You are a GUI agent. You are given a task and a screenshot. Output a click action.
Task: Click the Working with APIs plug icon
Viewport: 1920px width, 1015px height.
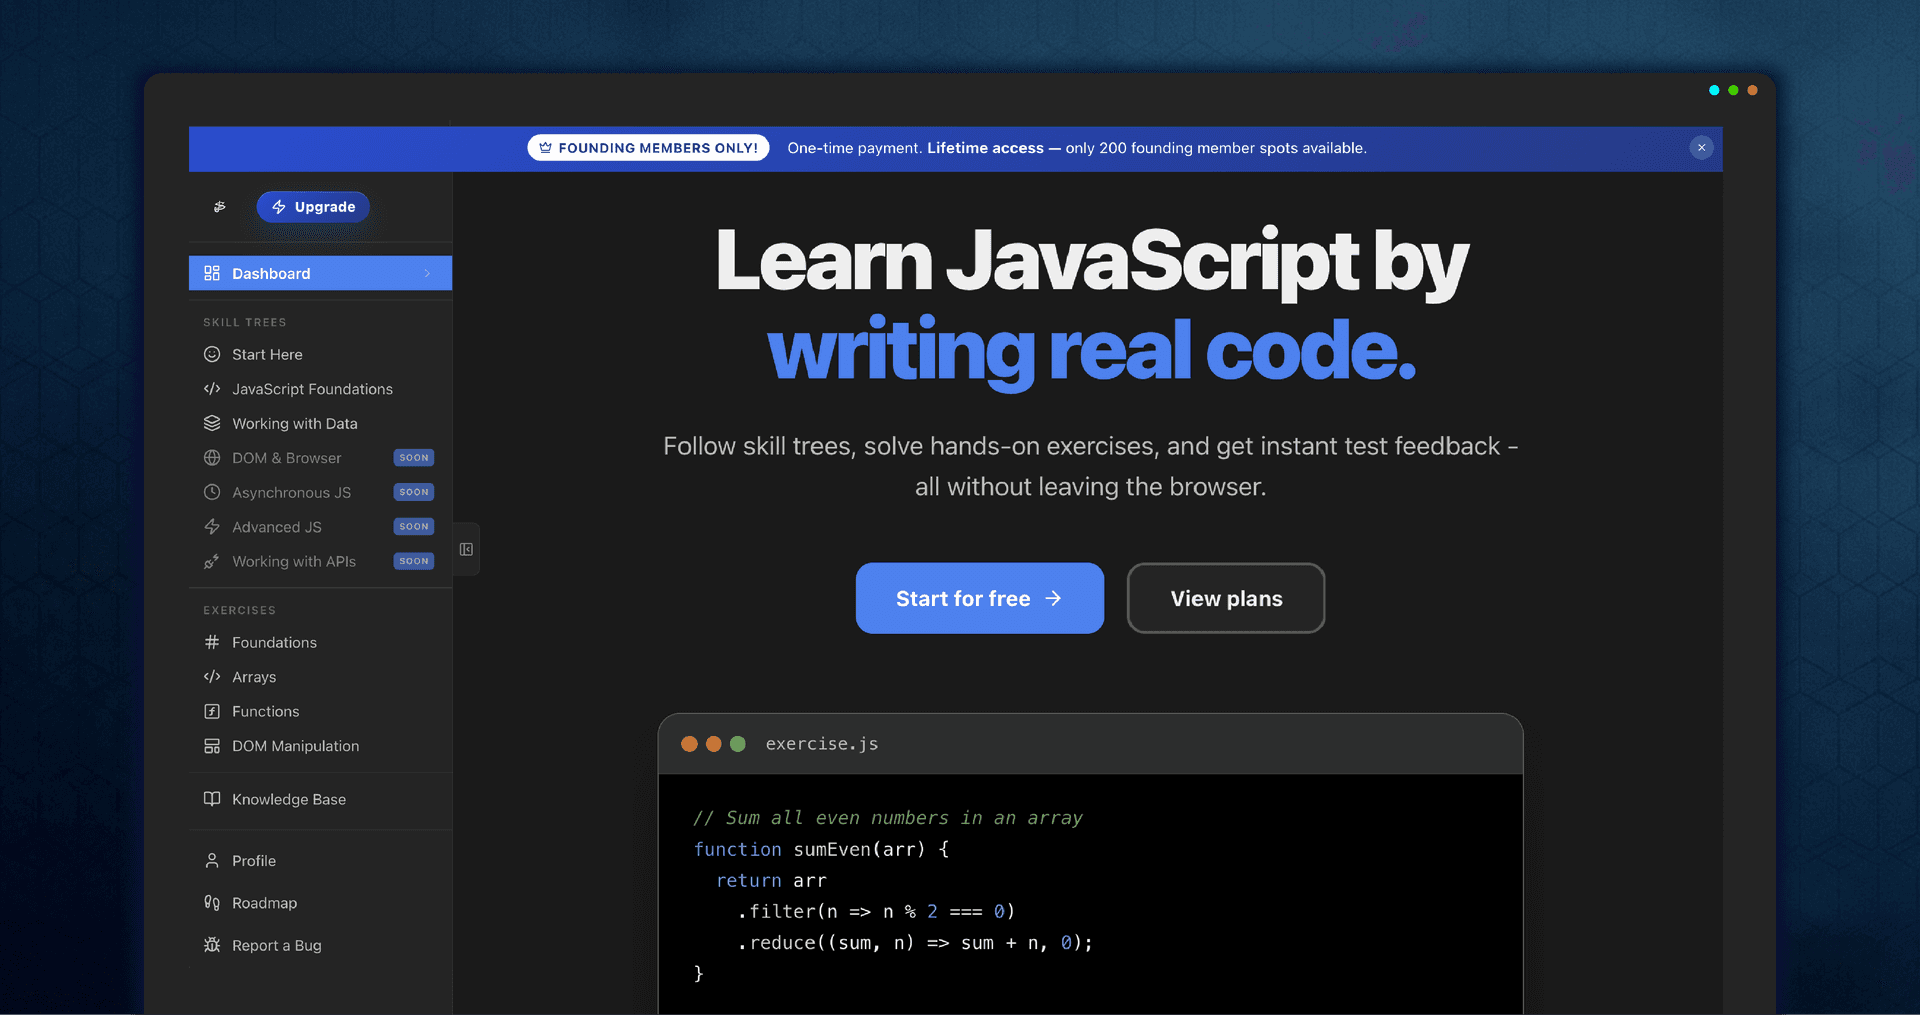212,561
